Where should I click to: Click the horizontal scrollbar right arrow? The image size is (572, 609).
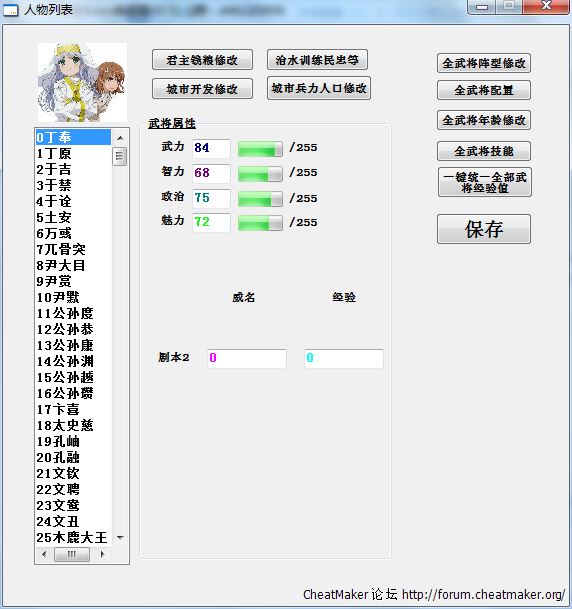[103, 554]
